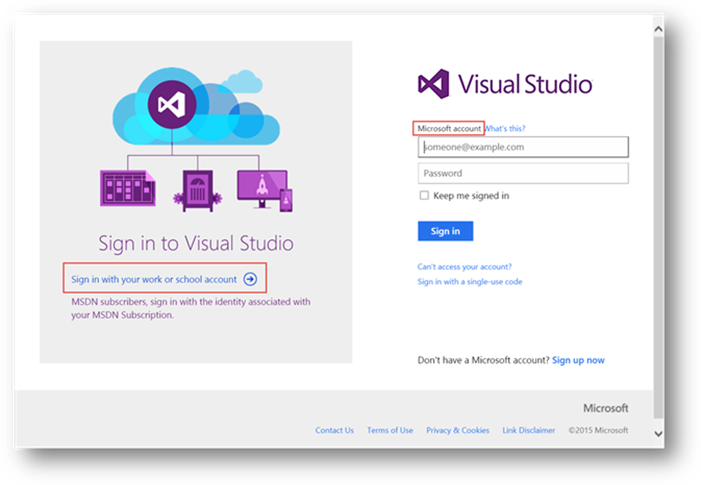Click the circled arrow next to work account
701x485 pixels.
(250, 279)
